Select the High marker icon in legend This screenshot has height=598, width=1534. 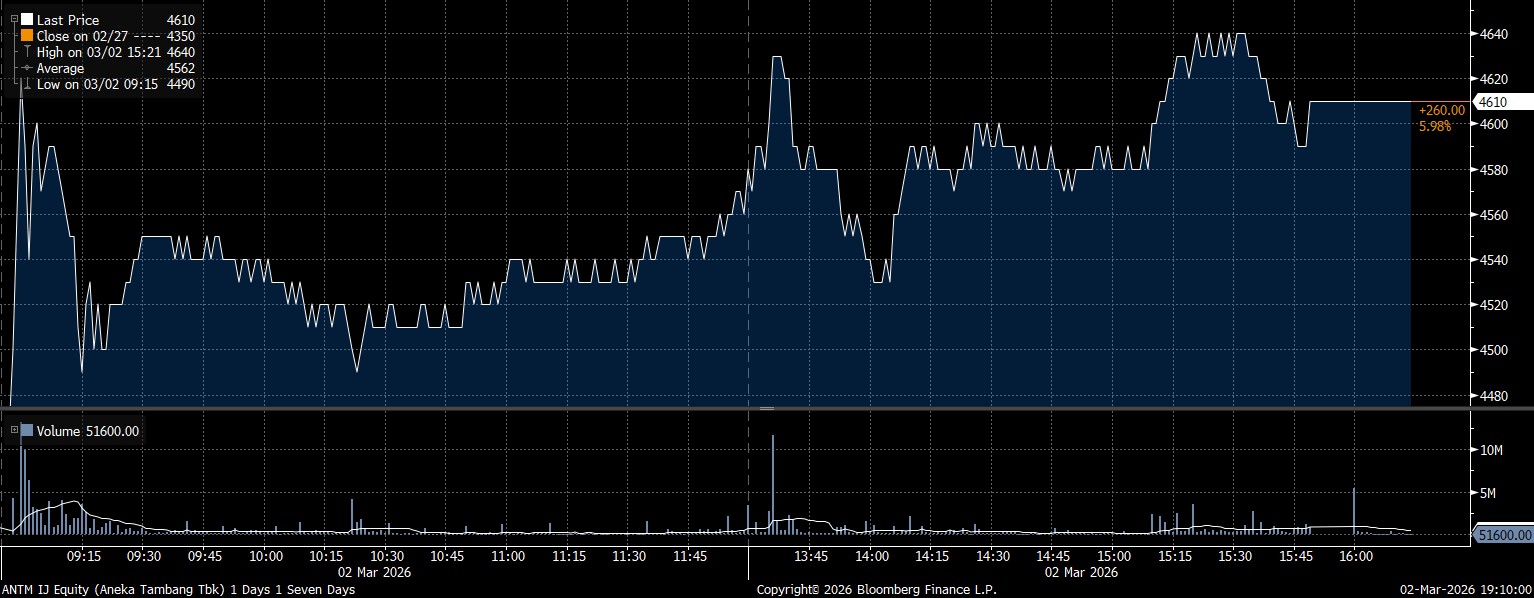(x=27, y=52)
